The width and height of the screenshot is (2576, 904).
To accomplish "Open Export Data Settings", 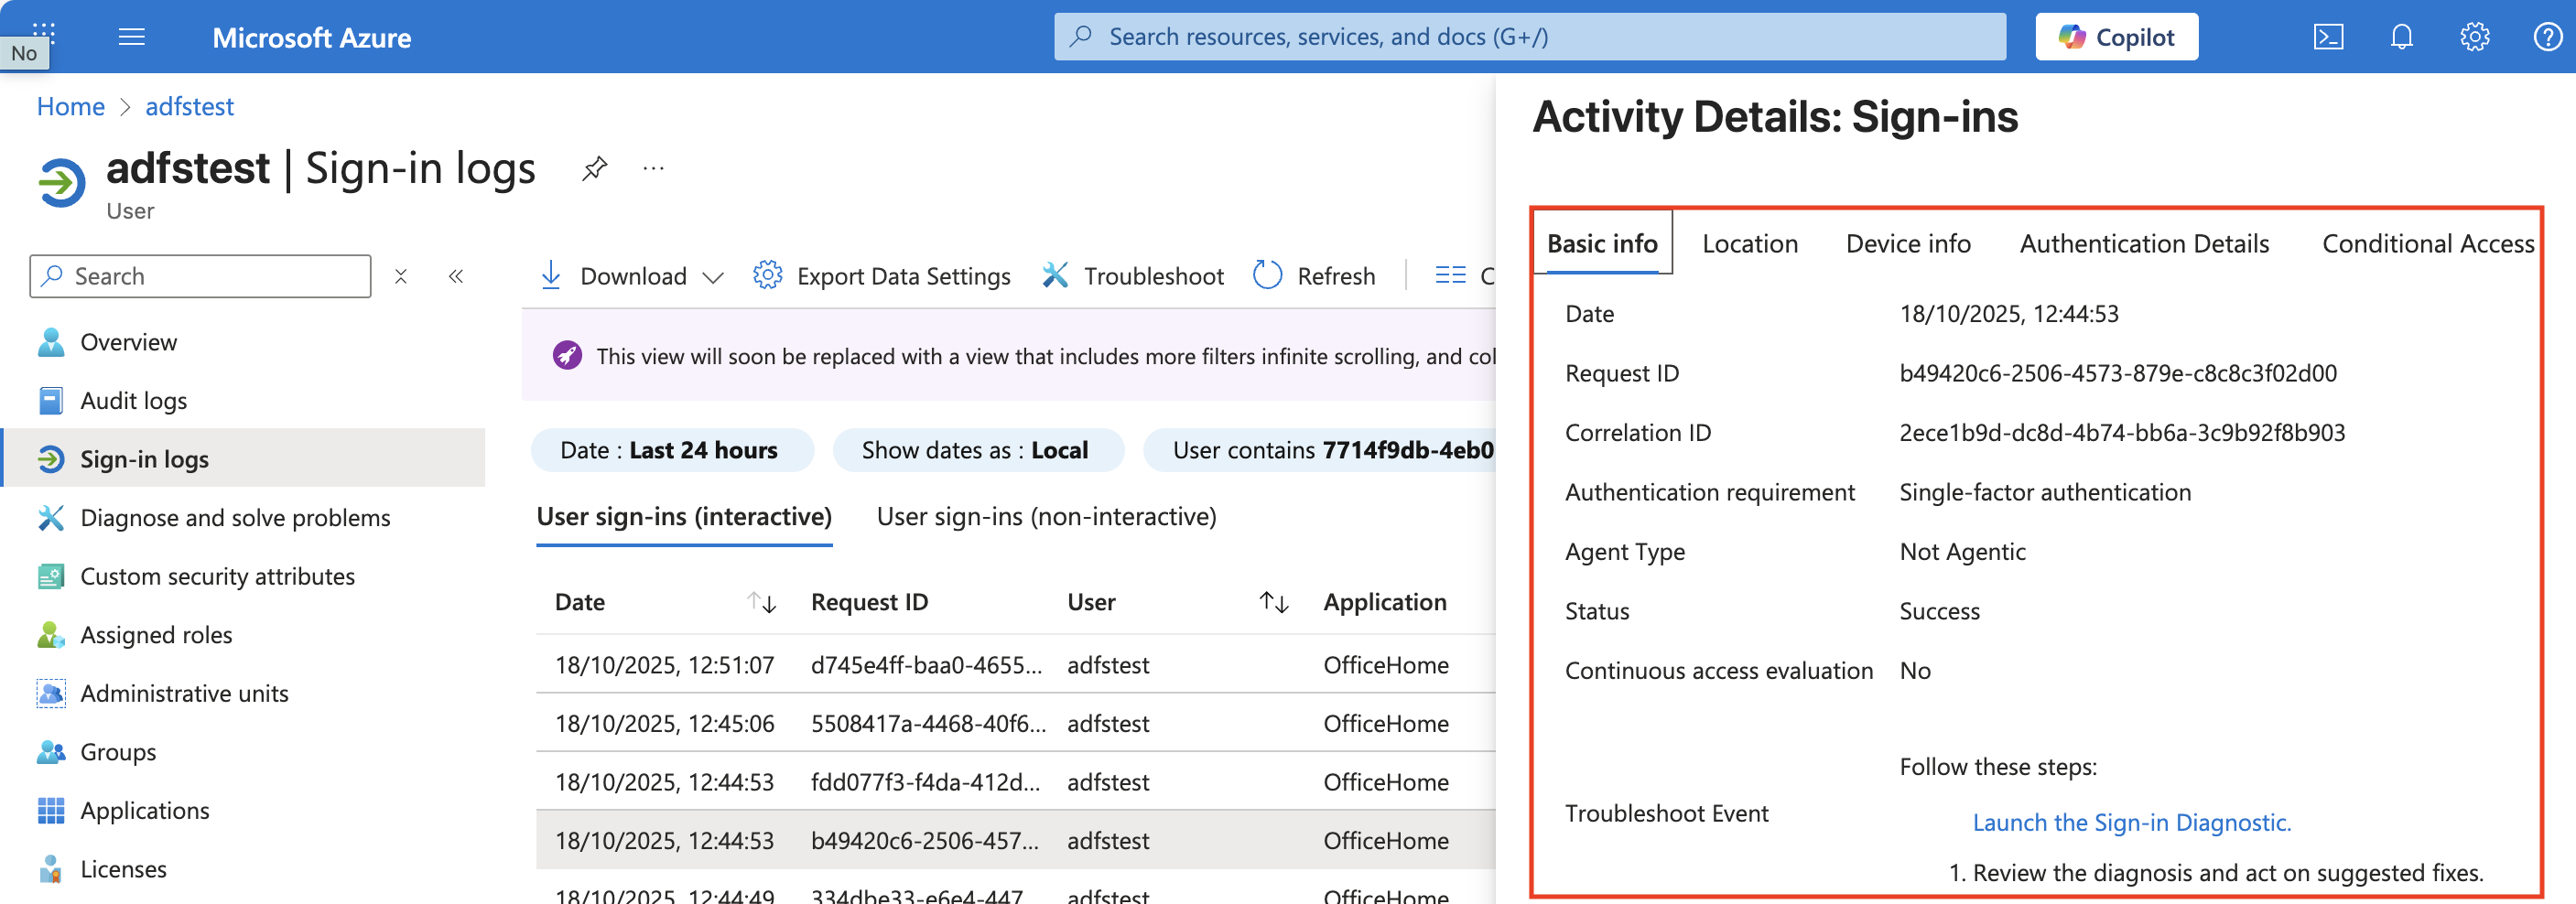I will [882, 276].
